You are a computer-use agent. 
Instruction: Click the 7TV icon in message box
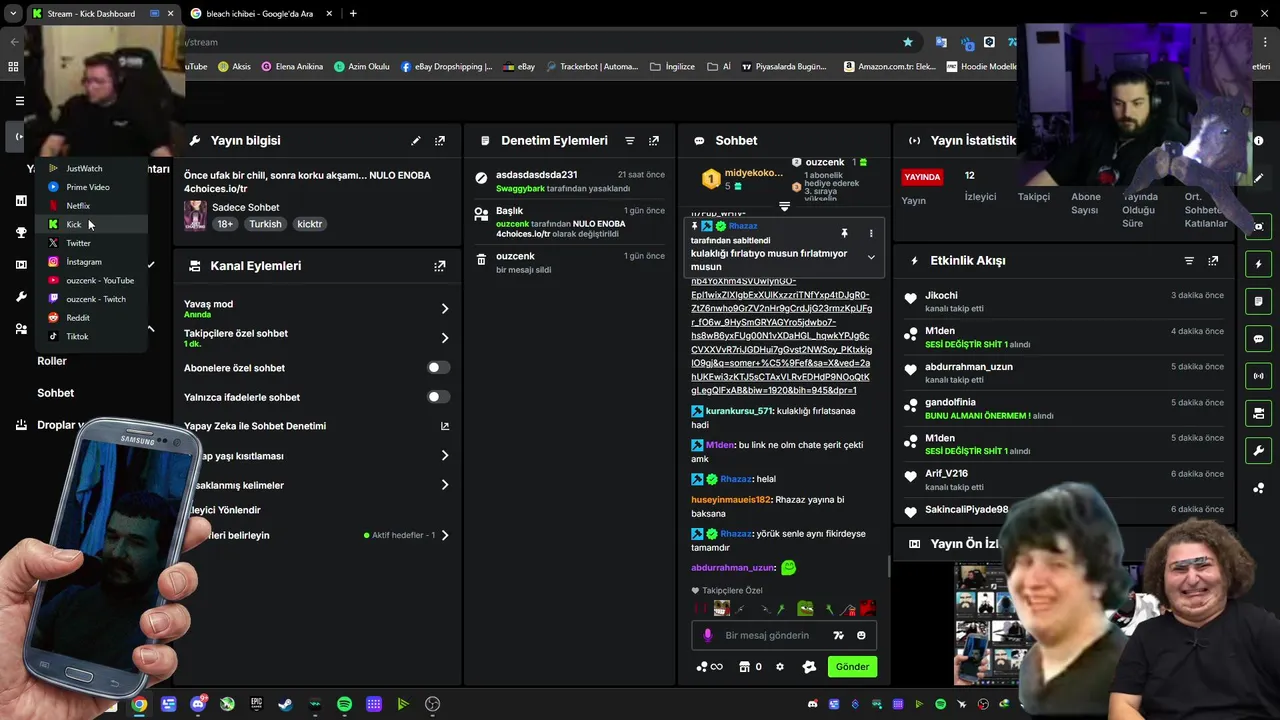click(838, 635)
